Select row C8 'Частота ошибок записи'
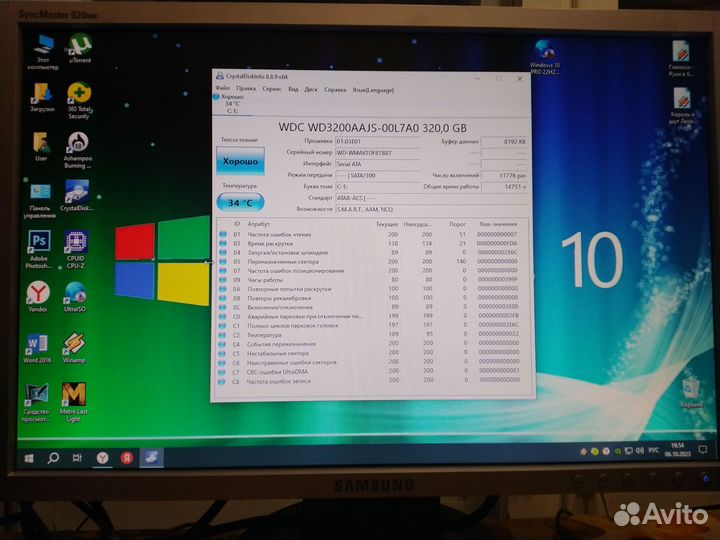 click(373, 380)
